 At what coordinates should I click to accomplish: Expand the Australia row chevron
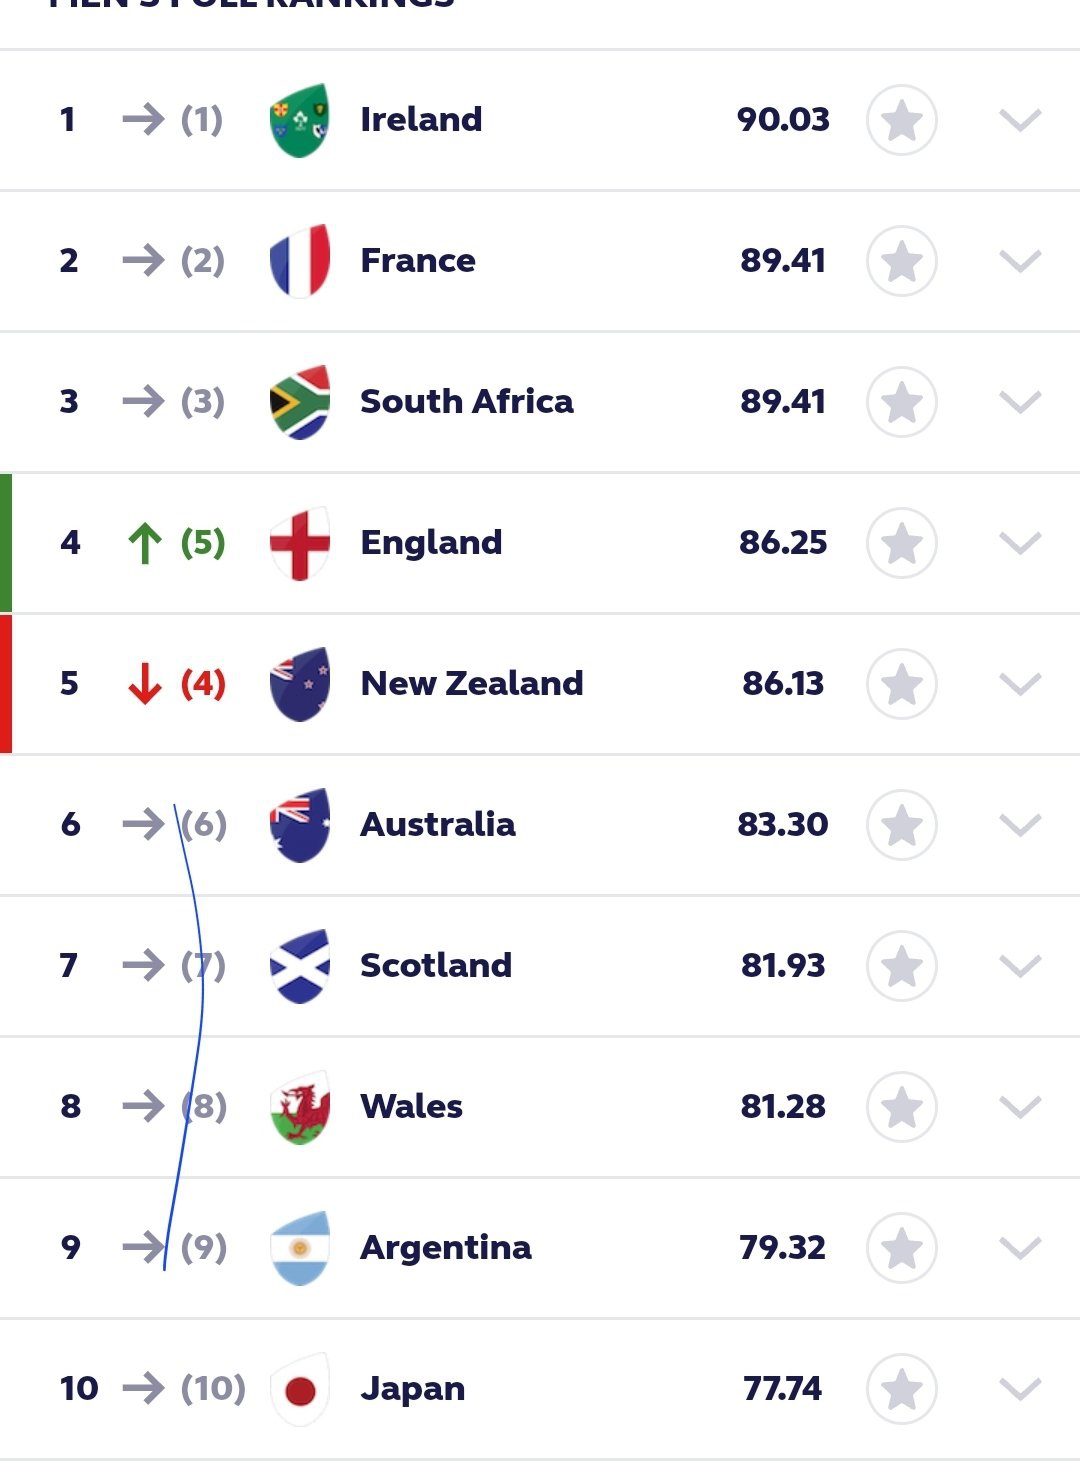point(1020,825)
